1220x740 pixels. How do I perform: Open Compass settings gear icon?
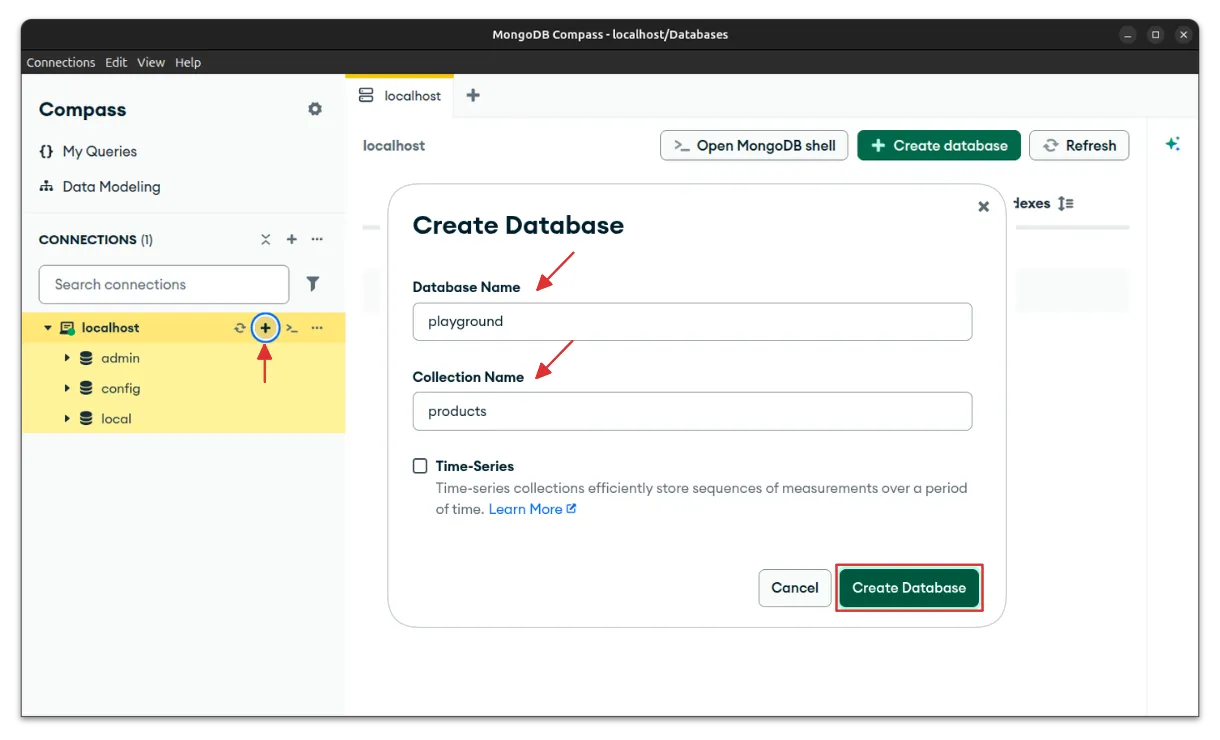315,109
